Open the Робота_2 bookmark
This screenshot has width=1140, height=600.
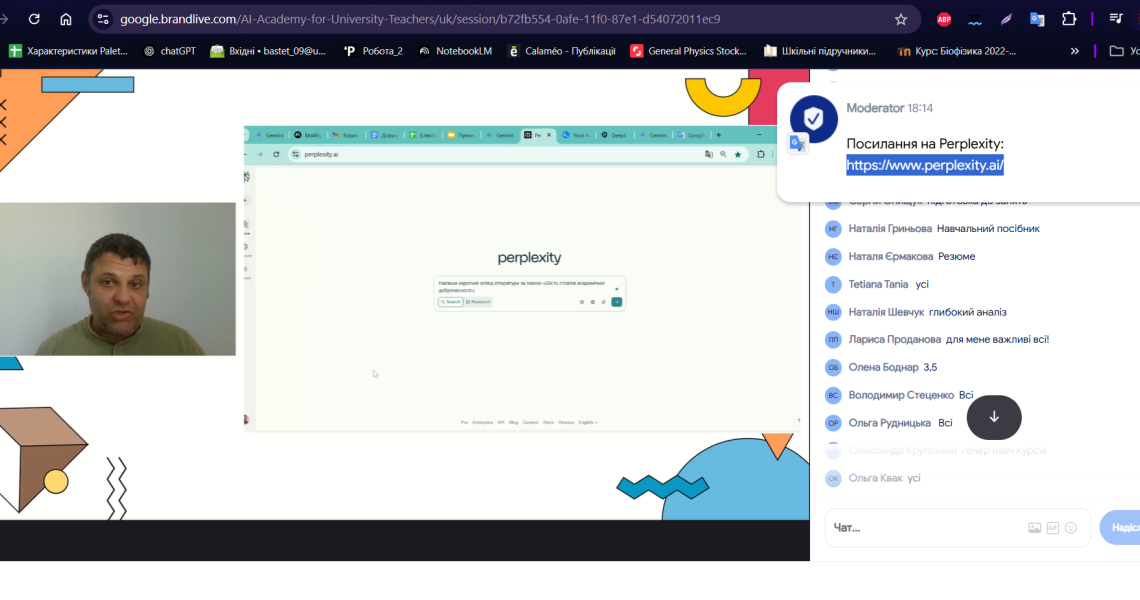(x=373, y=51)
